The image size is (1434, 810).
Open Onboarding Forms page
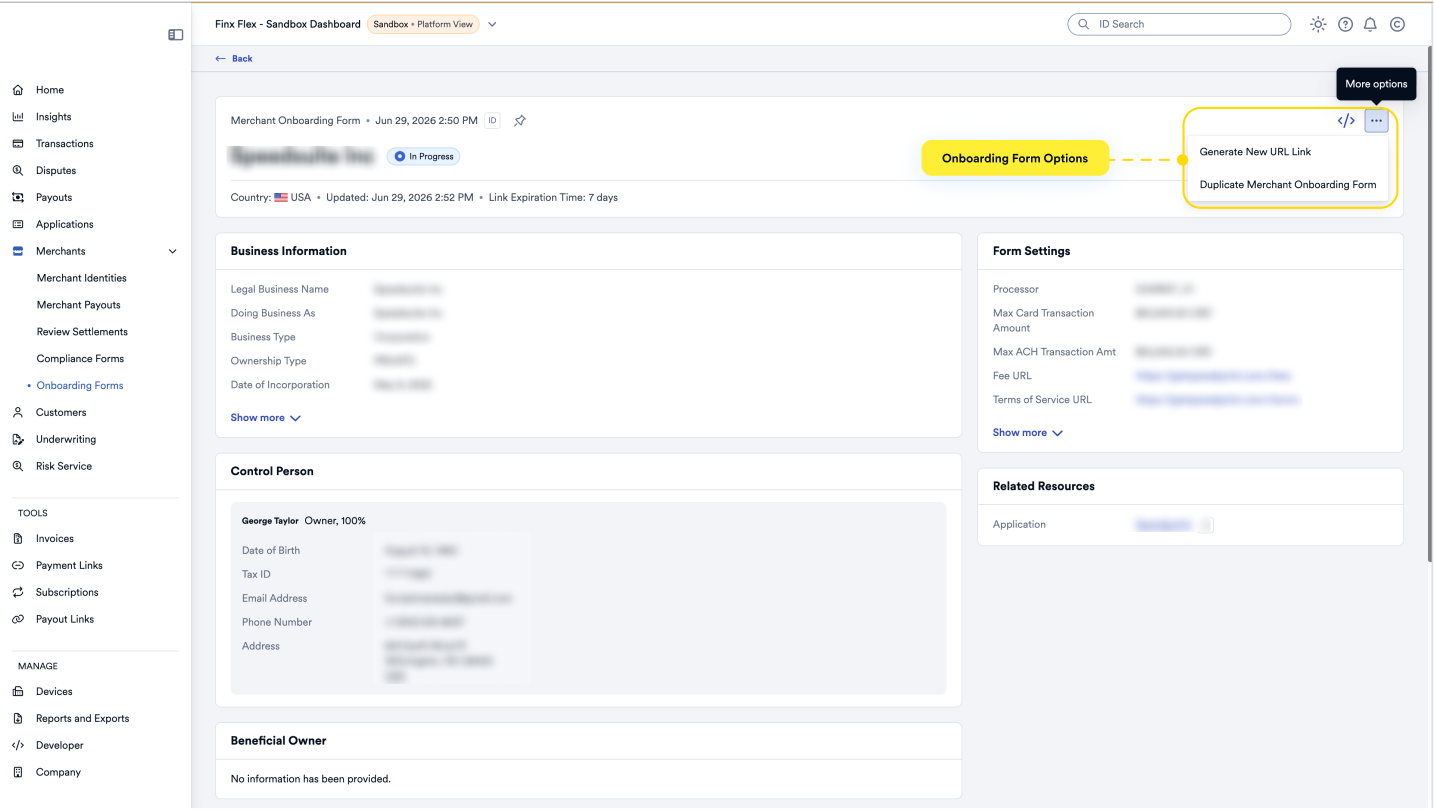[x=80, y=386]
